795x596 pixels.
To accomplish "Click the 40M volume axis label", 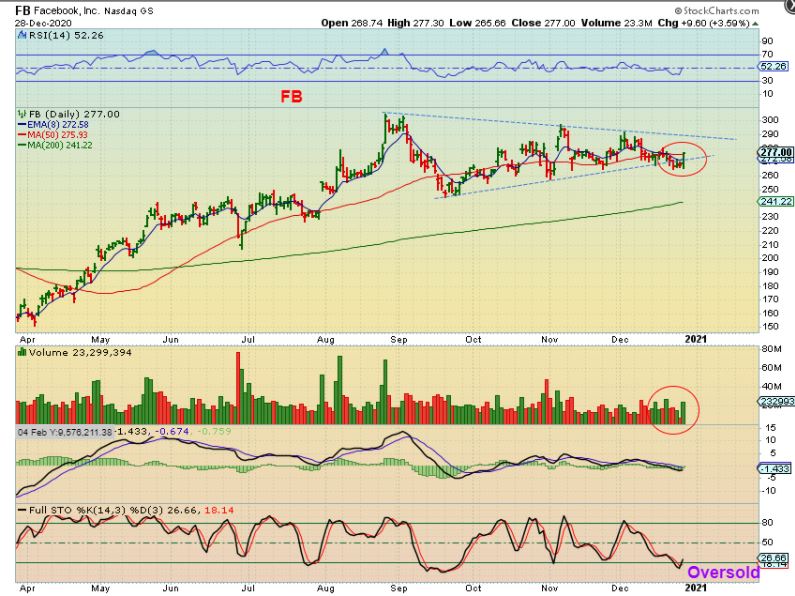I will (x=771, y=387).
